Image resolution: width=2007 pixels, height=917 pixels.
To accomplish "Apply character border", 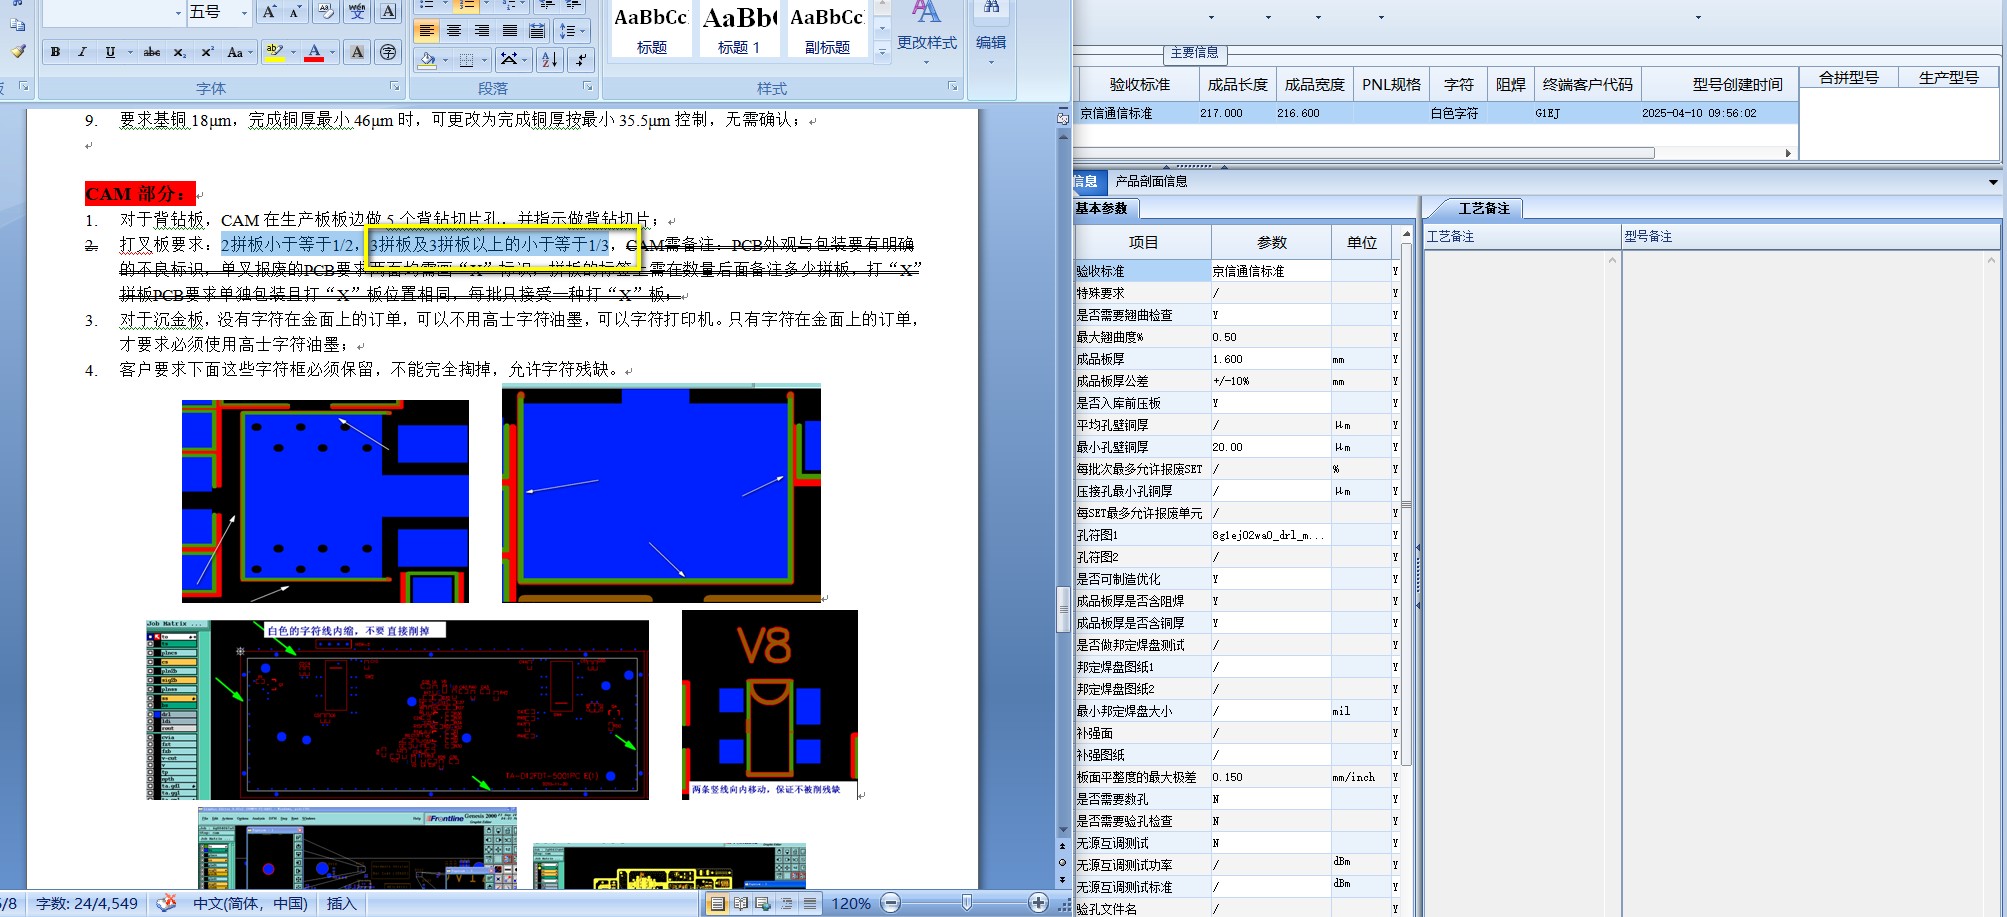I will 388,12.
